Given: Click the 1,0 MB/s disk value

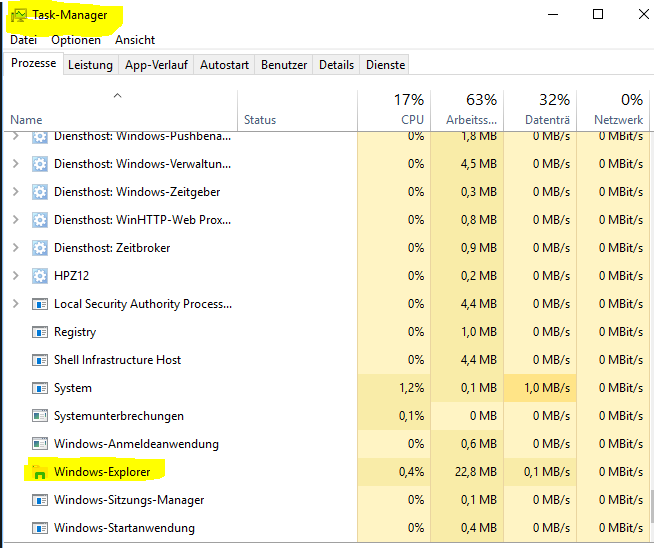Looking at the screenshot, I should [x=547, y=388].
